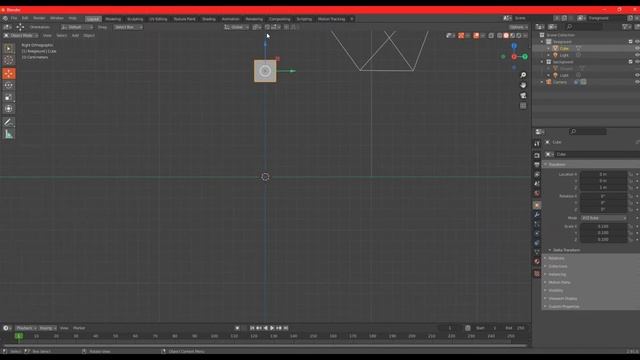Switch to solid viewport shading
This screenshot has height=360, width=640.
tap(506, 36)
